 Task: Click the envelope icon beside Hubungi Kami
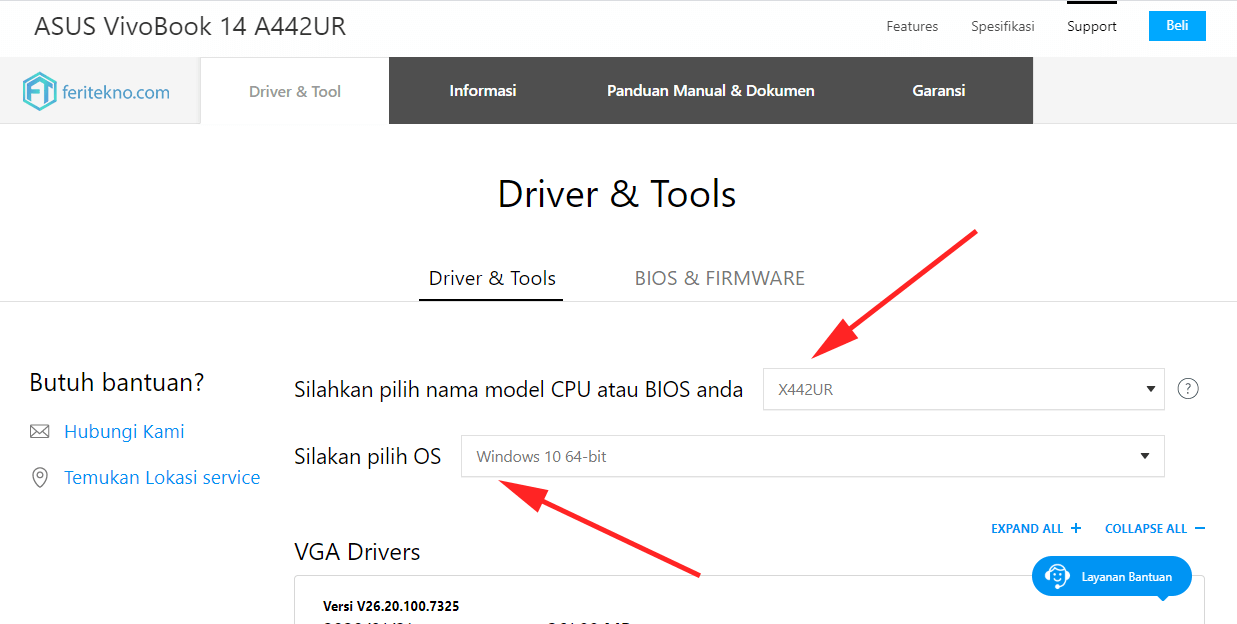(x=40, y=432)
